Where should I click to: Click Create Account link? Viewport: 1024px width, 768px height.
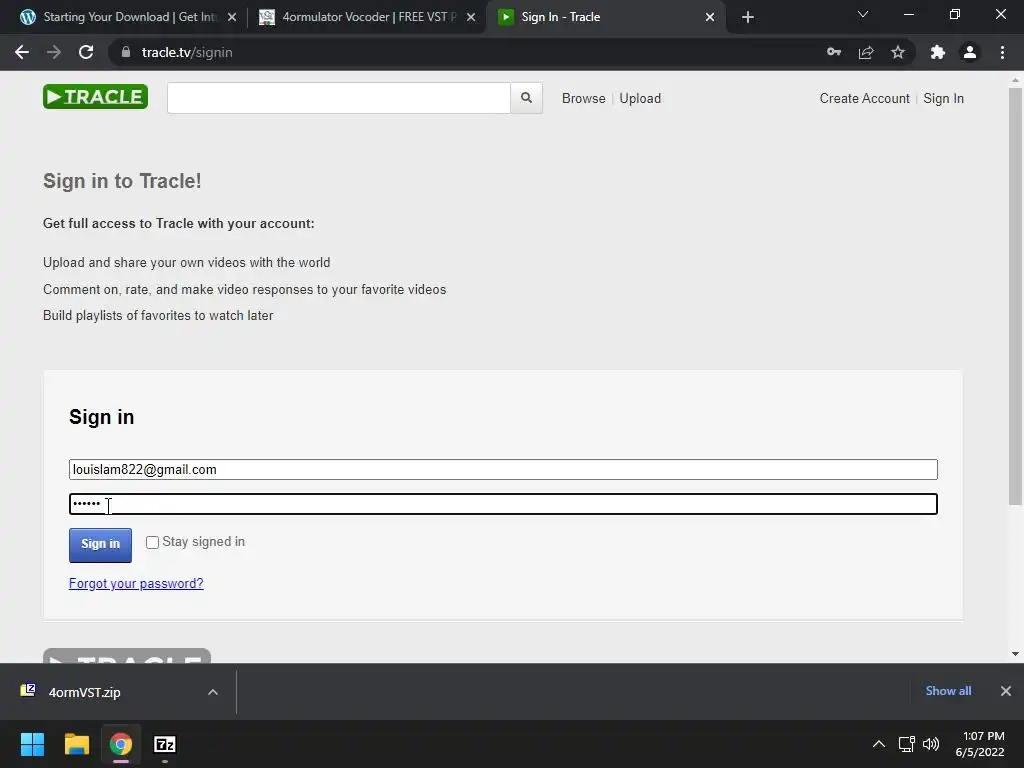(x=865, y=98)
